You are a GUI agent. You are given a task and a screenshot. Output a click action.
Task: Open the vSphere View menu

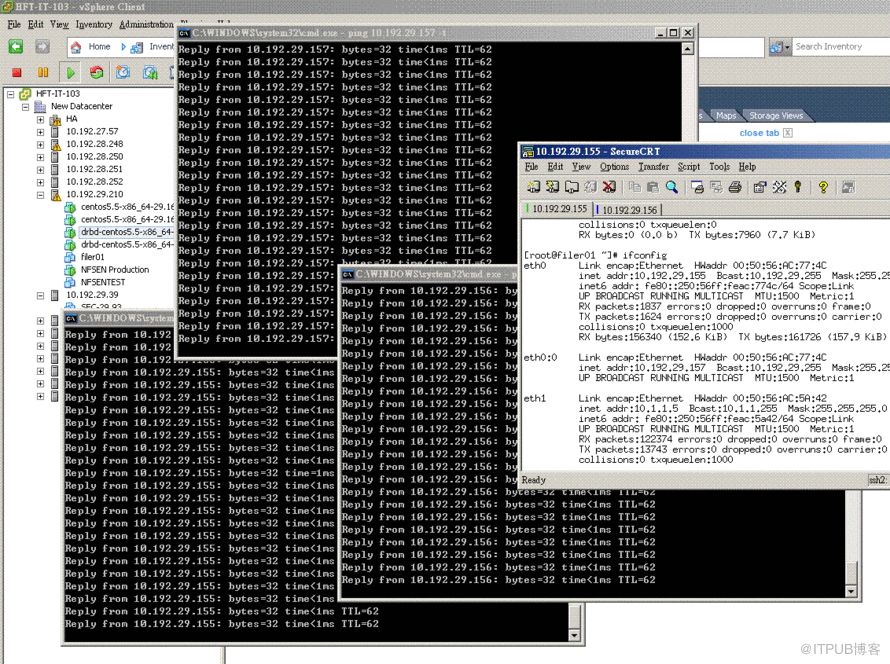[x=59, y=24]
